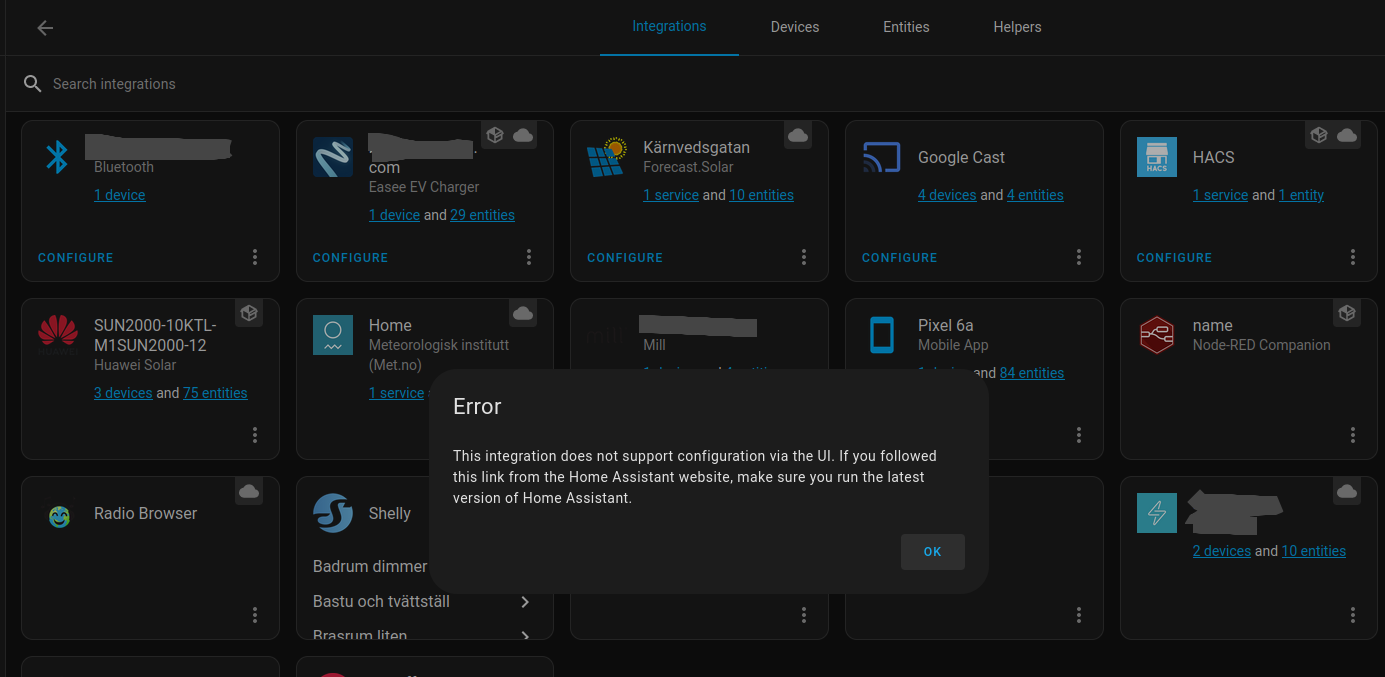Open the Google Cast card three-dot menu
This screenshot has height=677, width=1385.
click(1079, 257)
